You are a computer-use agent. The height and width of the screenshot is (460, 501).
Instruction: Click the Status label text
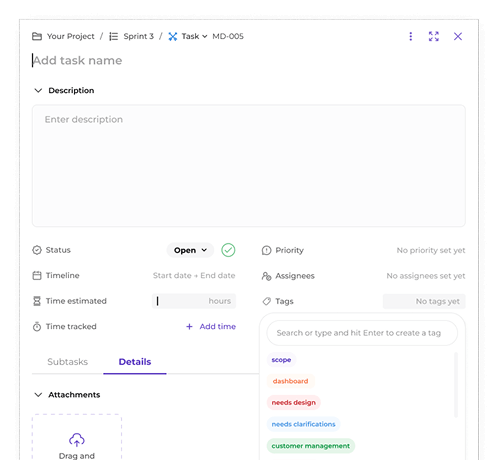[x=58, y=250]
